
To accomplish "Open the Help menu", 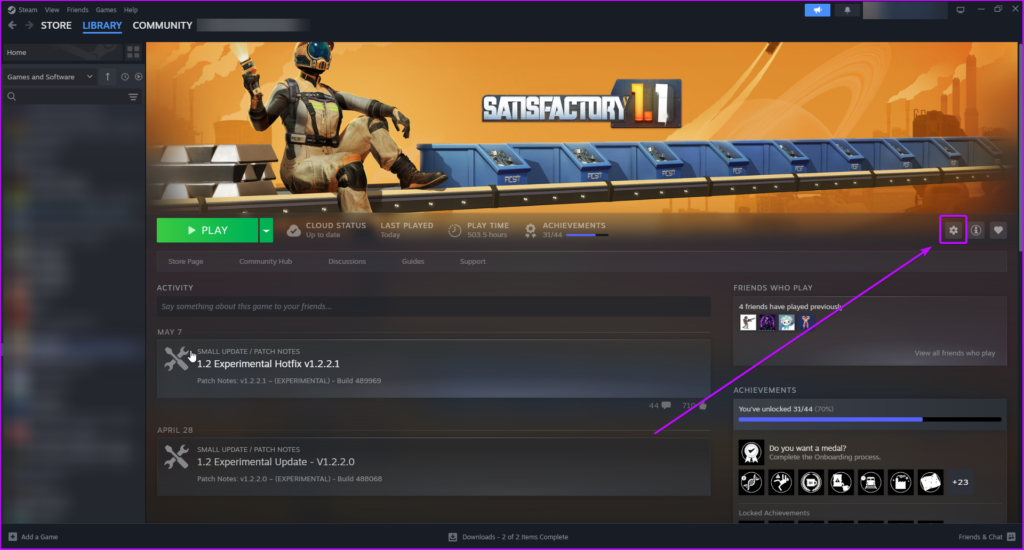I will click(131, 10).
